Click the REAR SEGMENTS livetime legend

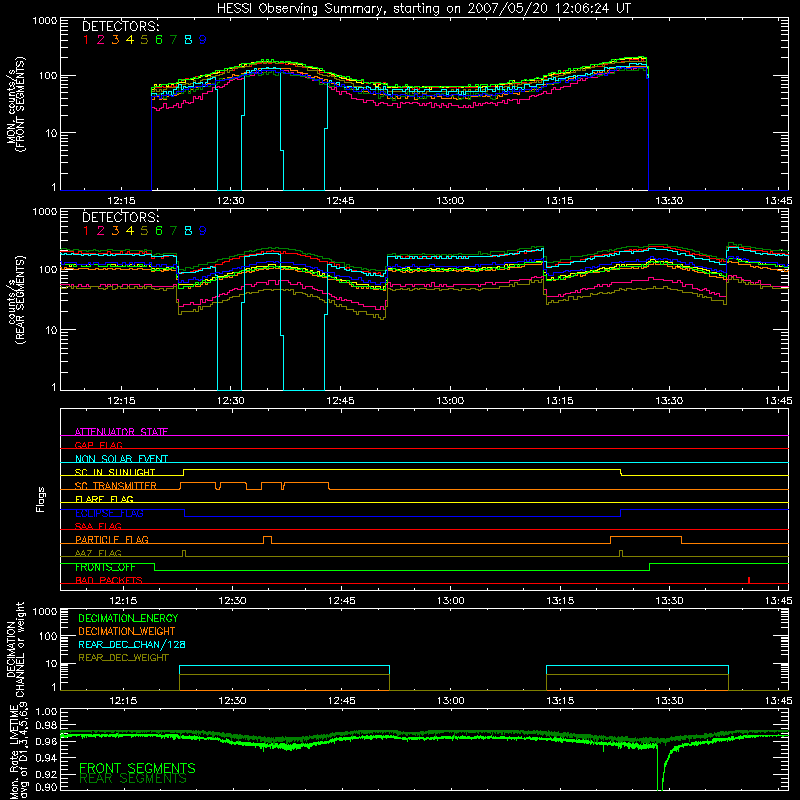point(133,779)
